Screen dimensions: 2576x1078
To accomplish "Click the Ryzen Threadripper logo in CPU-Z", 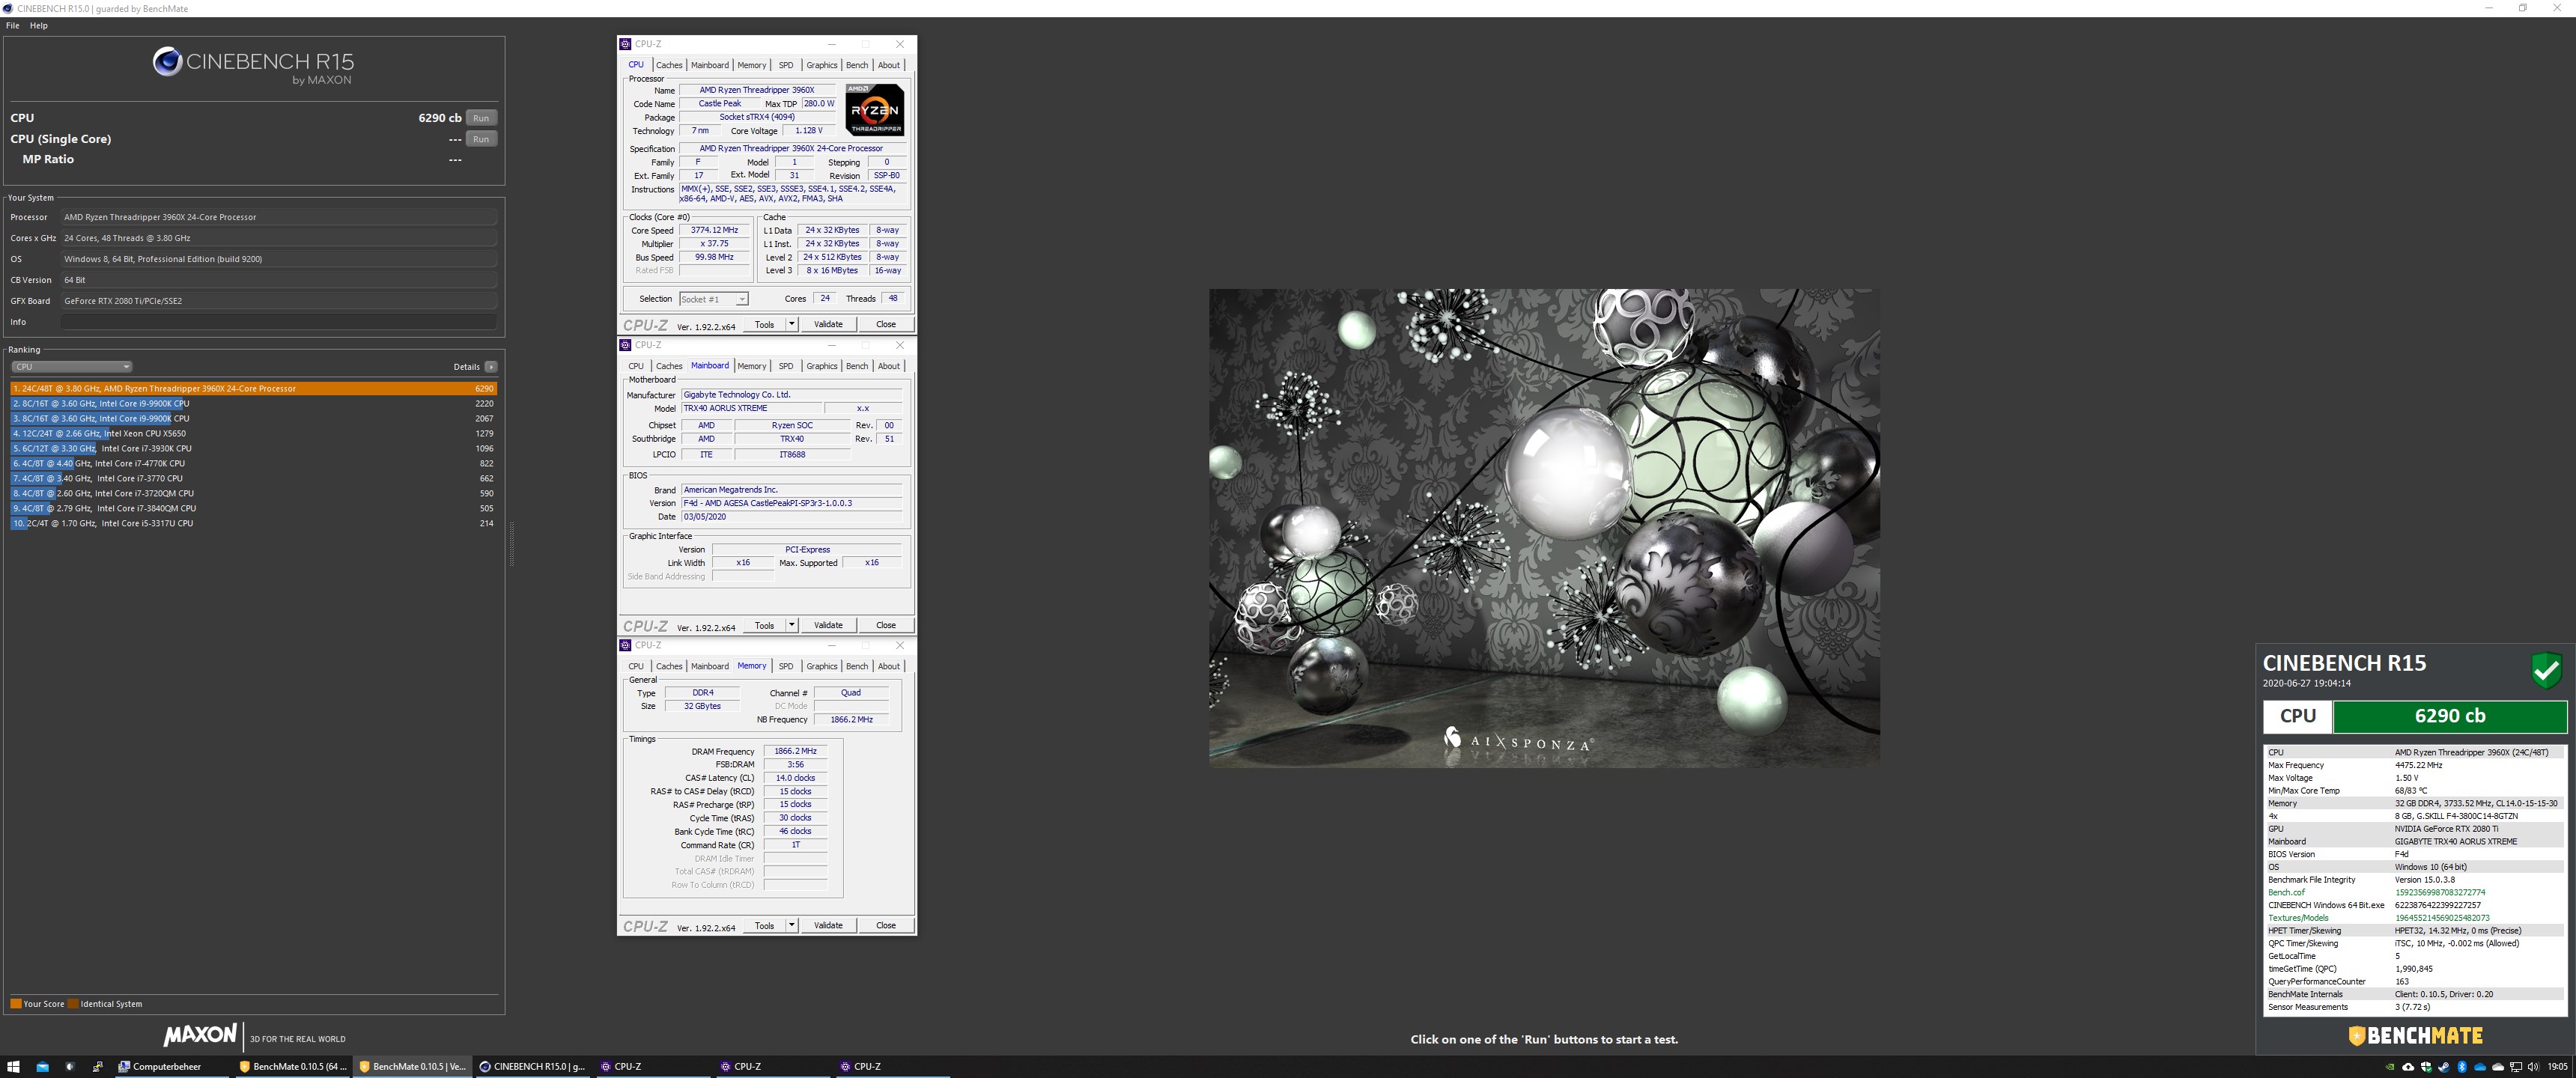I will pos(875,109).
